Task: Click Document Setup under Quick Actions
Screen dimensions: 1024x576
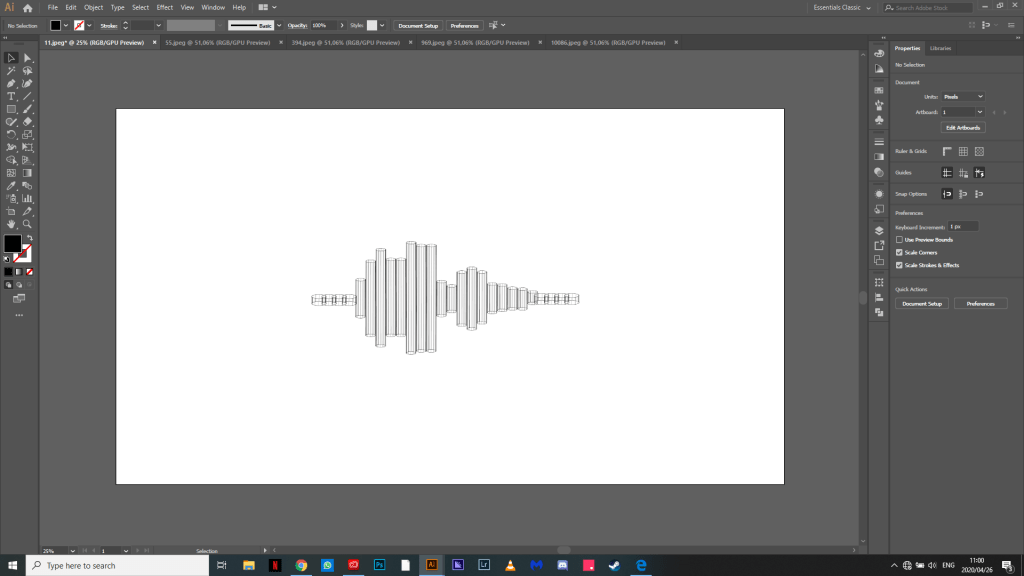Action: coord(921,303)
